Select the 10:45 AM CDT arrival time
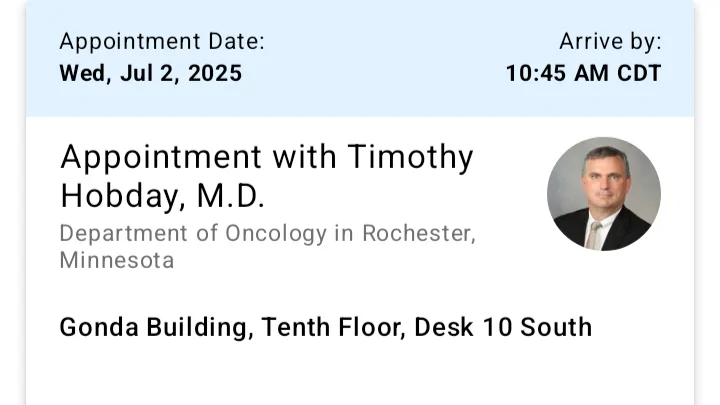The height and width of the screenshot is (405, 720). (x=584, y=73)
